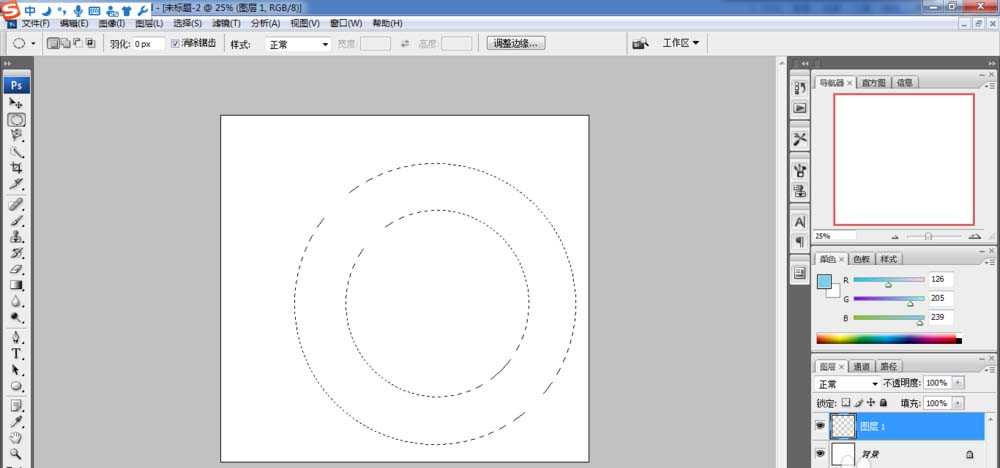
Task: Open the 样式 style dropdown
Action: point(298,44)
